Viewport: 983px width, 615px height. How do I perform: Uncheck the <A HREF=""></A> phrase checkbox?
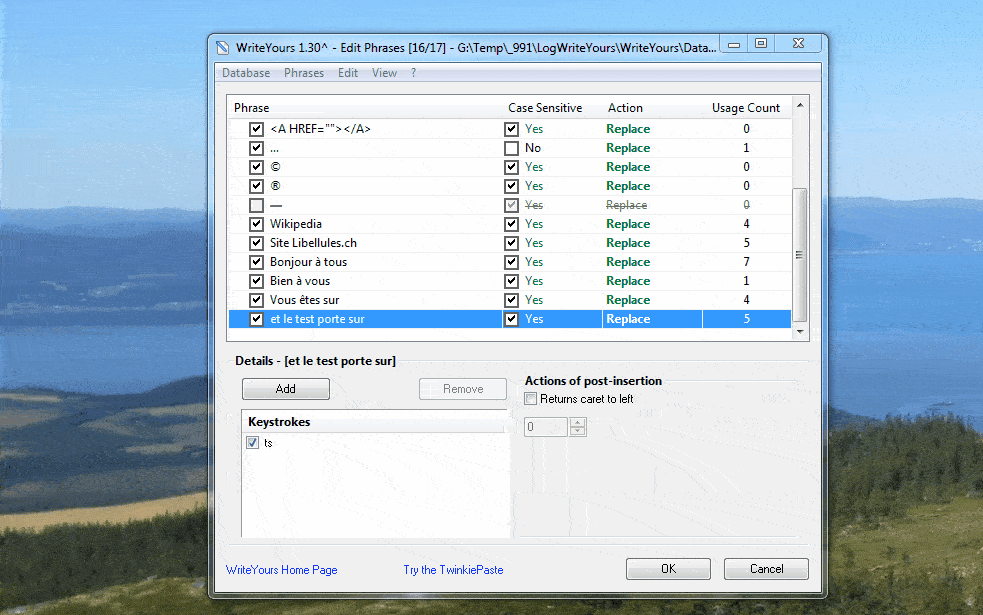pyautogui.click(x=256, y=129)
